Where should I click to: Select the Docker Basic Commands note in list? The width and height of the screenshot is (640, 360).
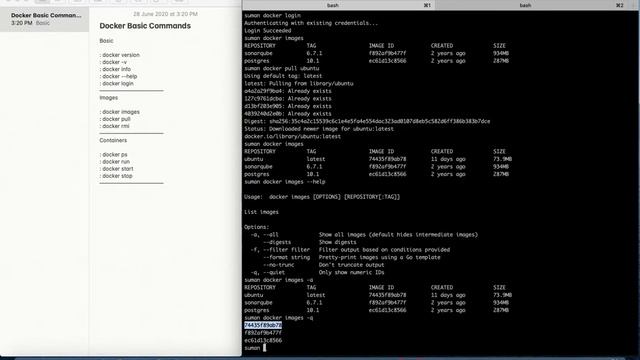pos(44,19)
